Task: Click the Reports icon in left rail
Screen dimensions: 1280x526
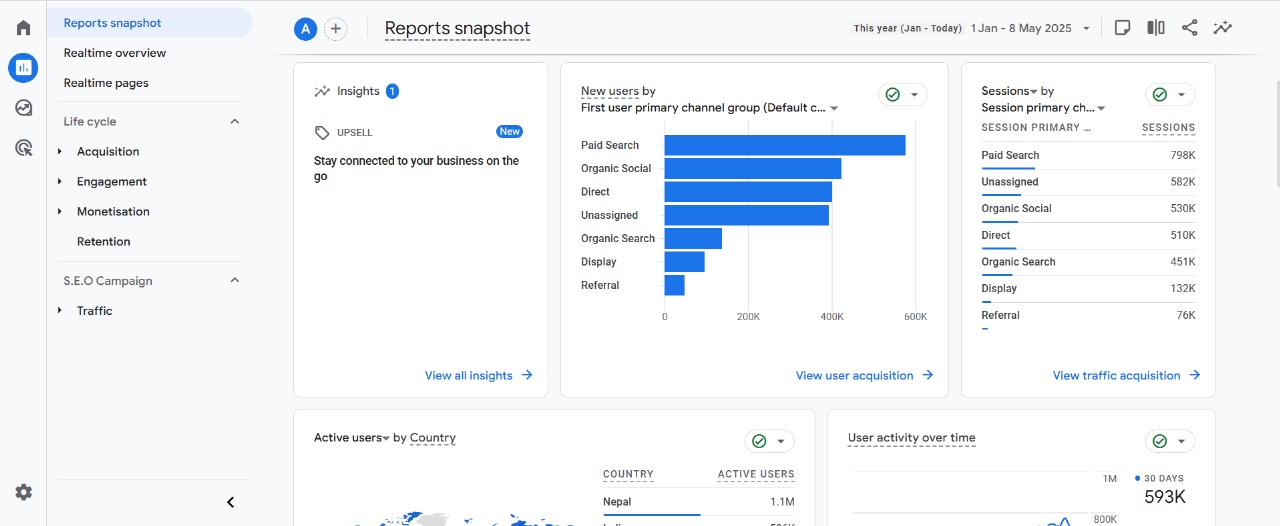Action: pyautogui.click(x=23, y=68)
